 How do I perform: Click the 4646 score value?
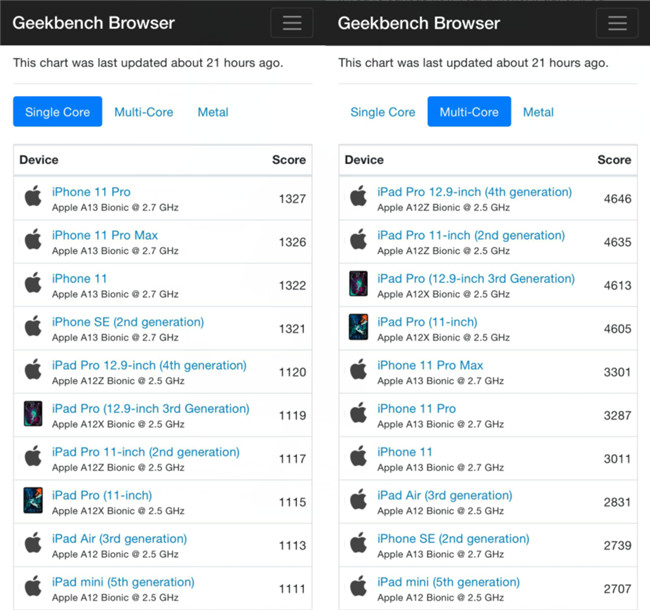click(x=618, y=199)
